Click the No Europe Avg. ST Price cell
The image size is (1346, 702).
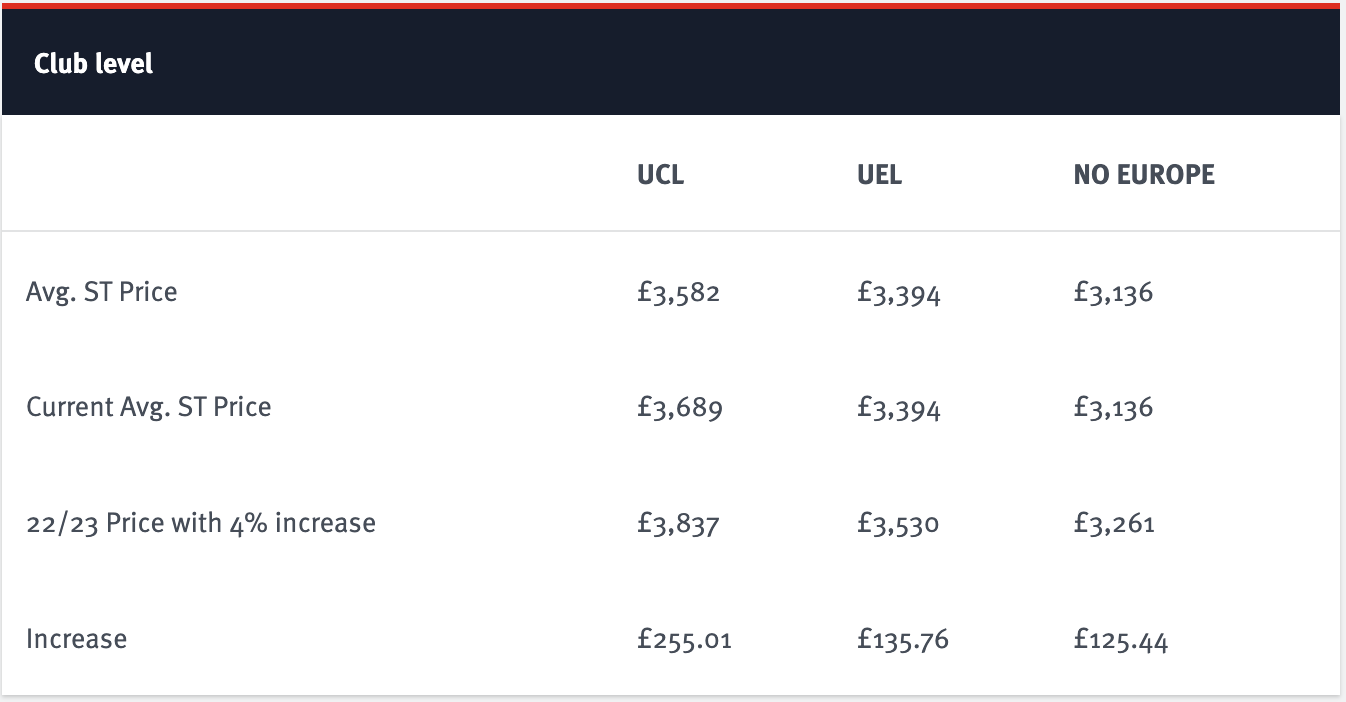tap(1113, 293)
